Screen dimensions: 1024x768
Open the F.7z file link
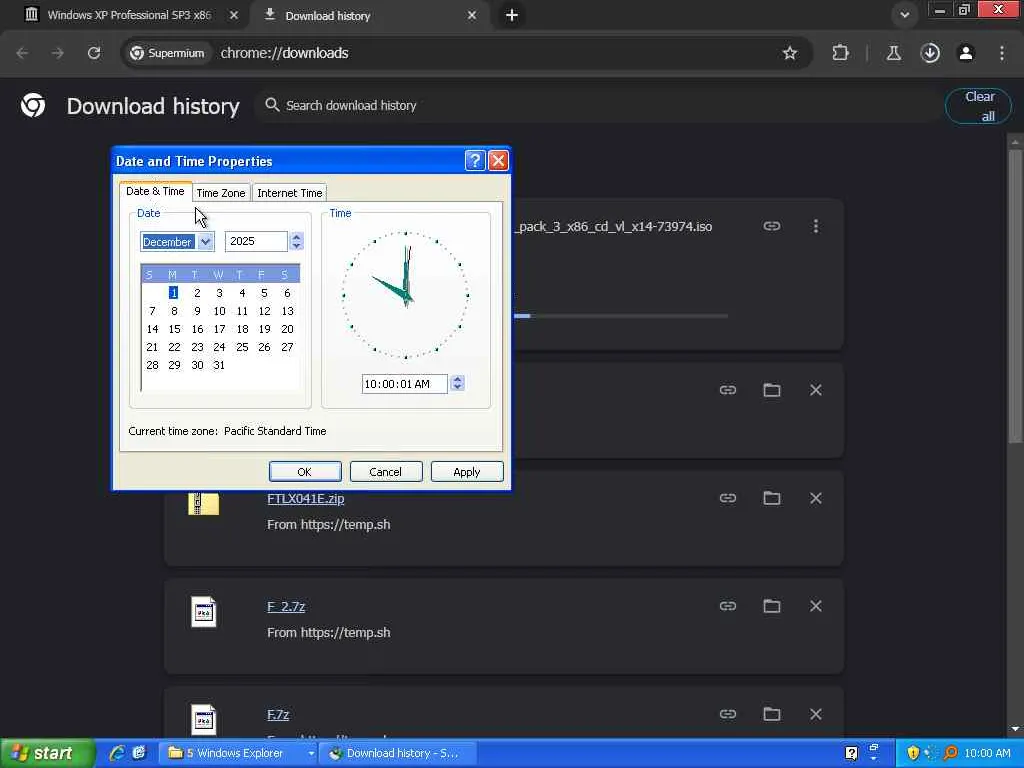point(278,714)
